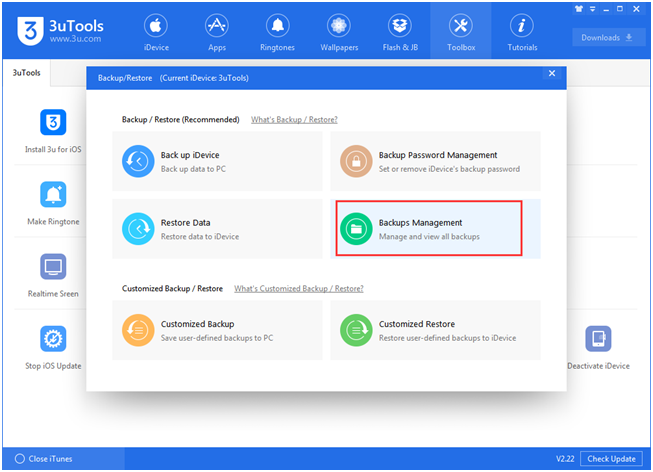
Task: Go to Ringtones section
Action: pyautogui.click(x=277, y=33)
